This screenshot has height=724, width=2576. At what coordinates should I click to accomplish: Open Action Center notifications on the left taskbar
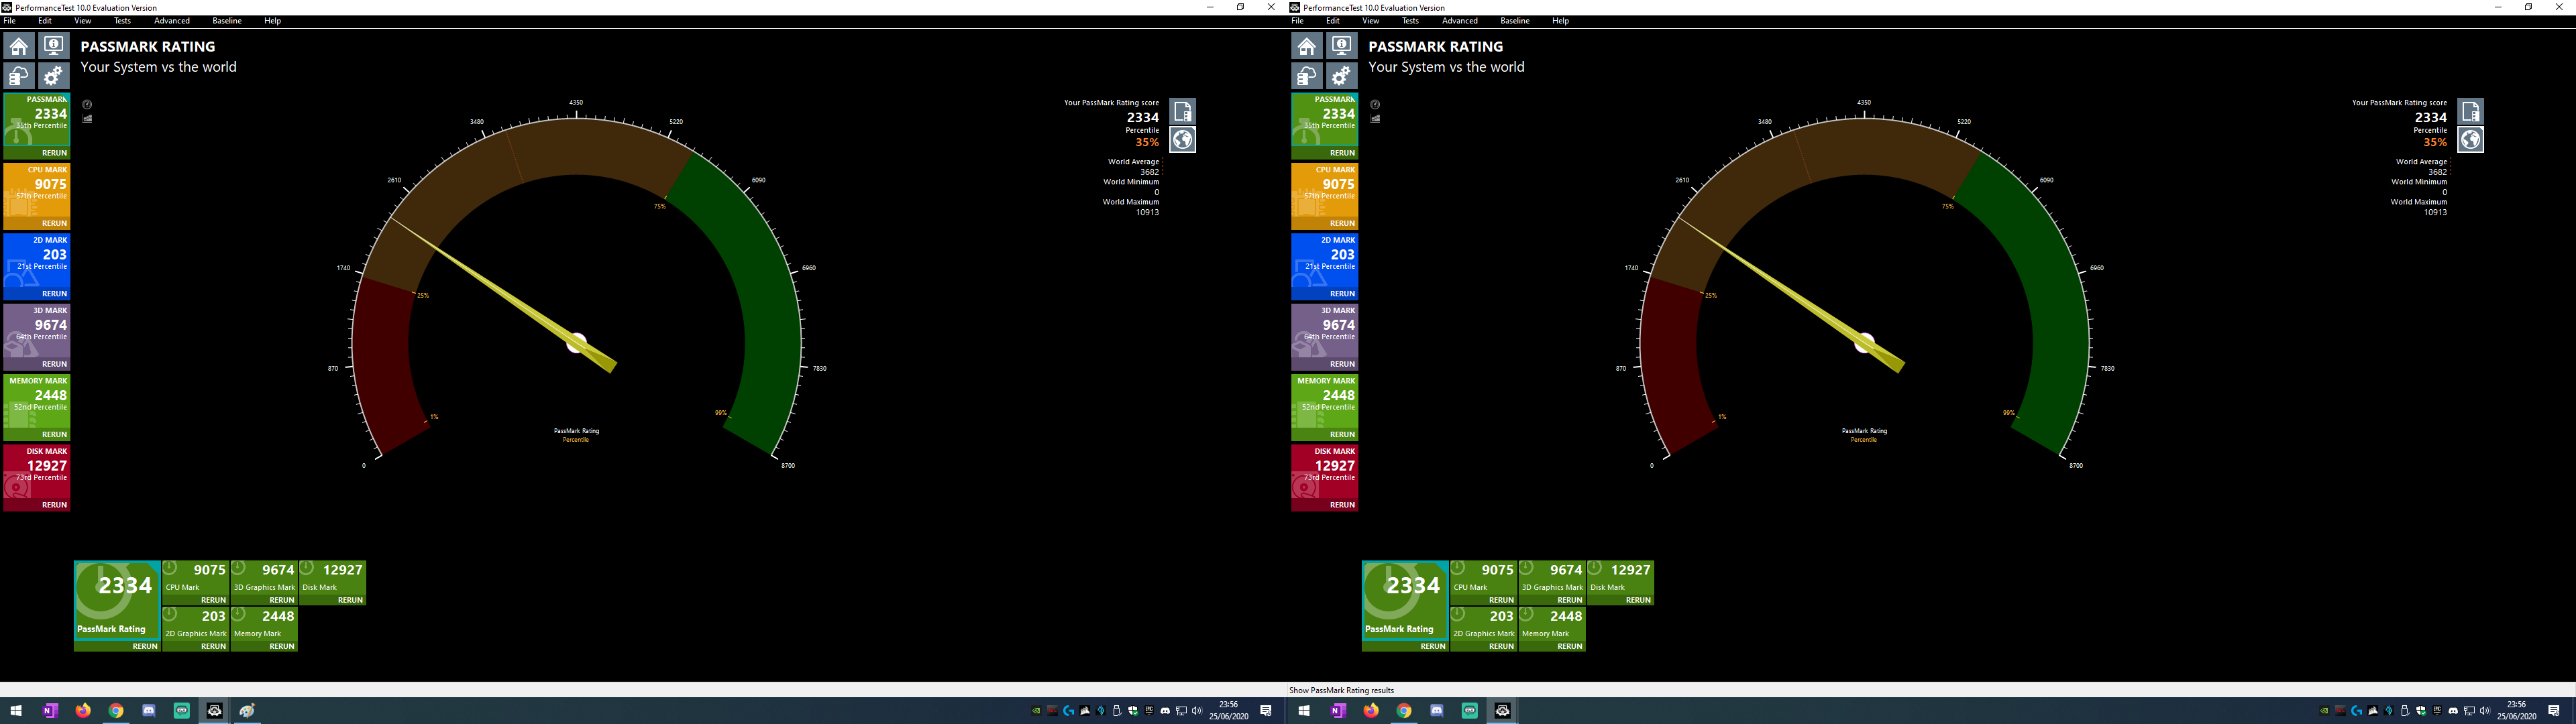click(x=1266, y=711)
